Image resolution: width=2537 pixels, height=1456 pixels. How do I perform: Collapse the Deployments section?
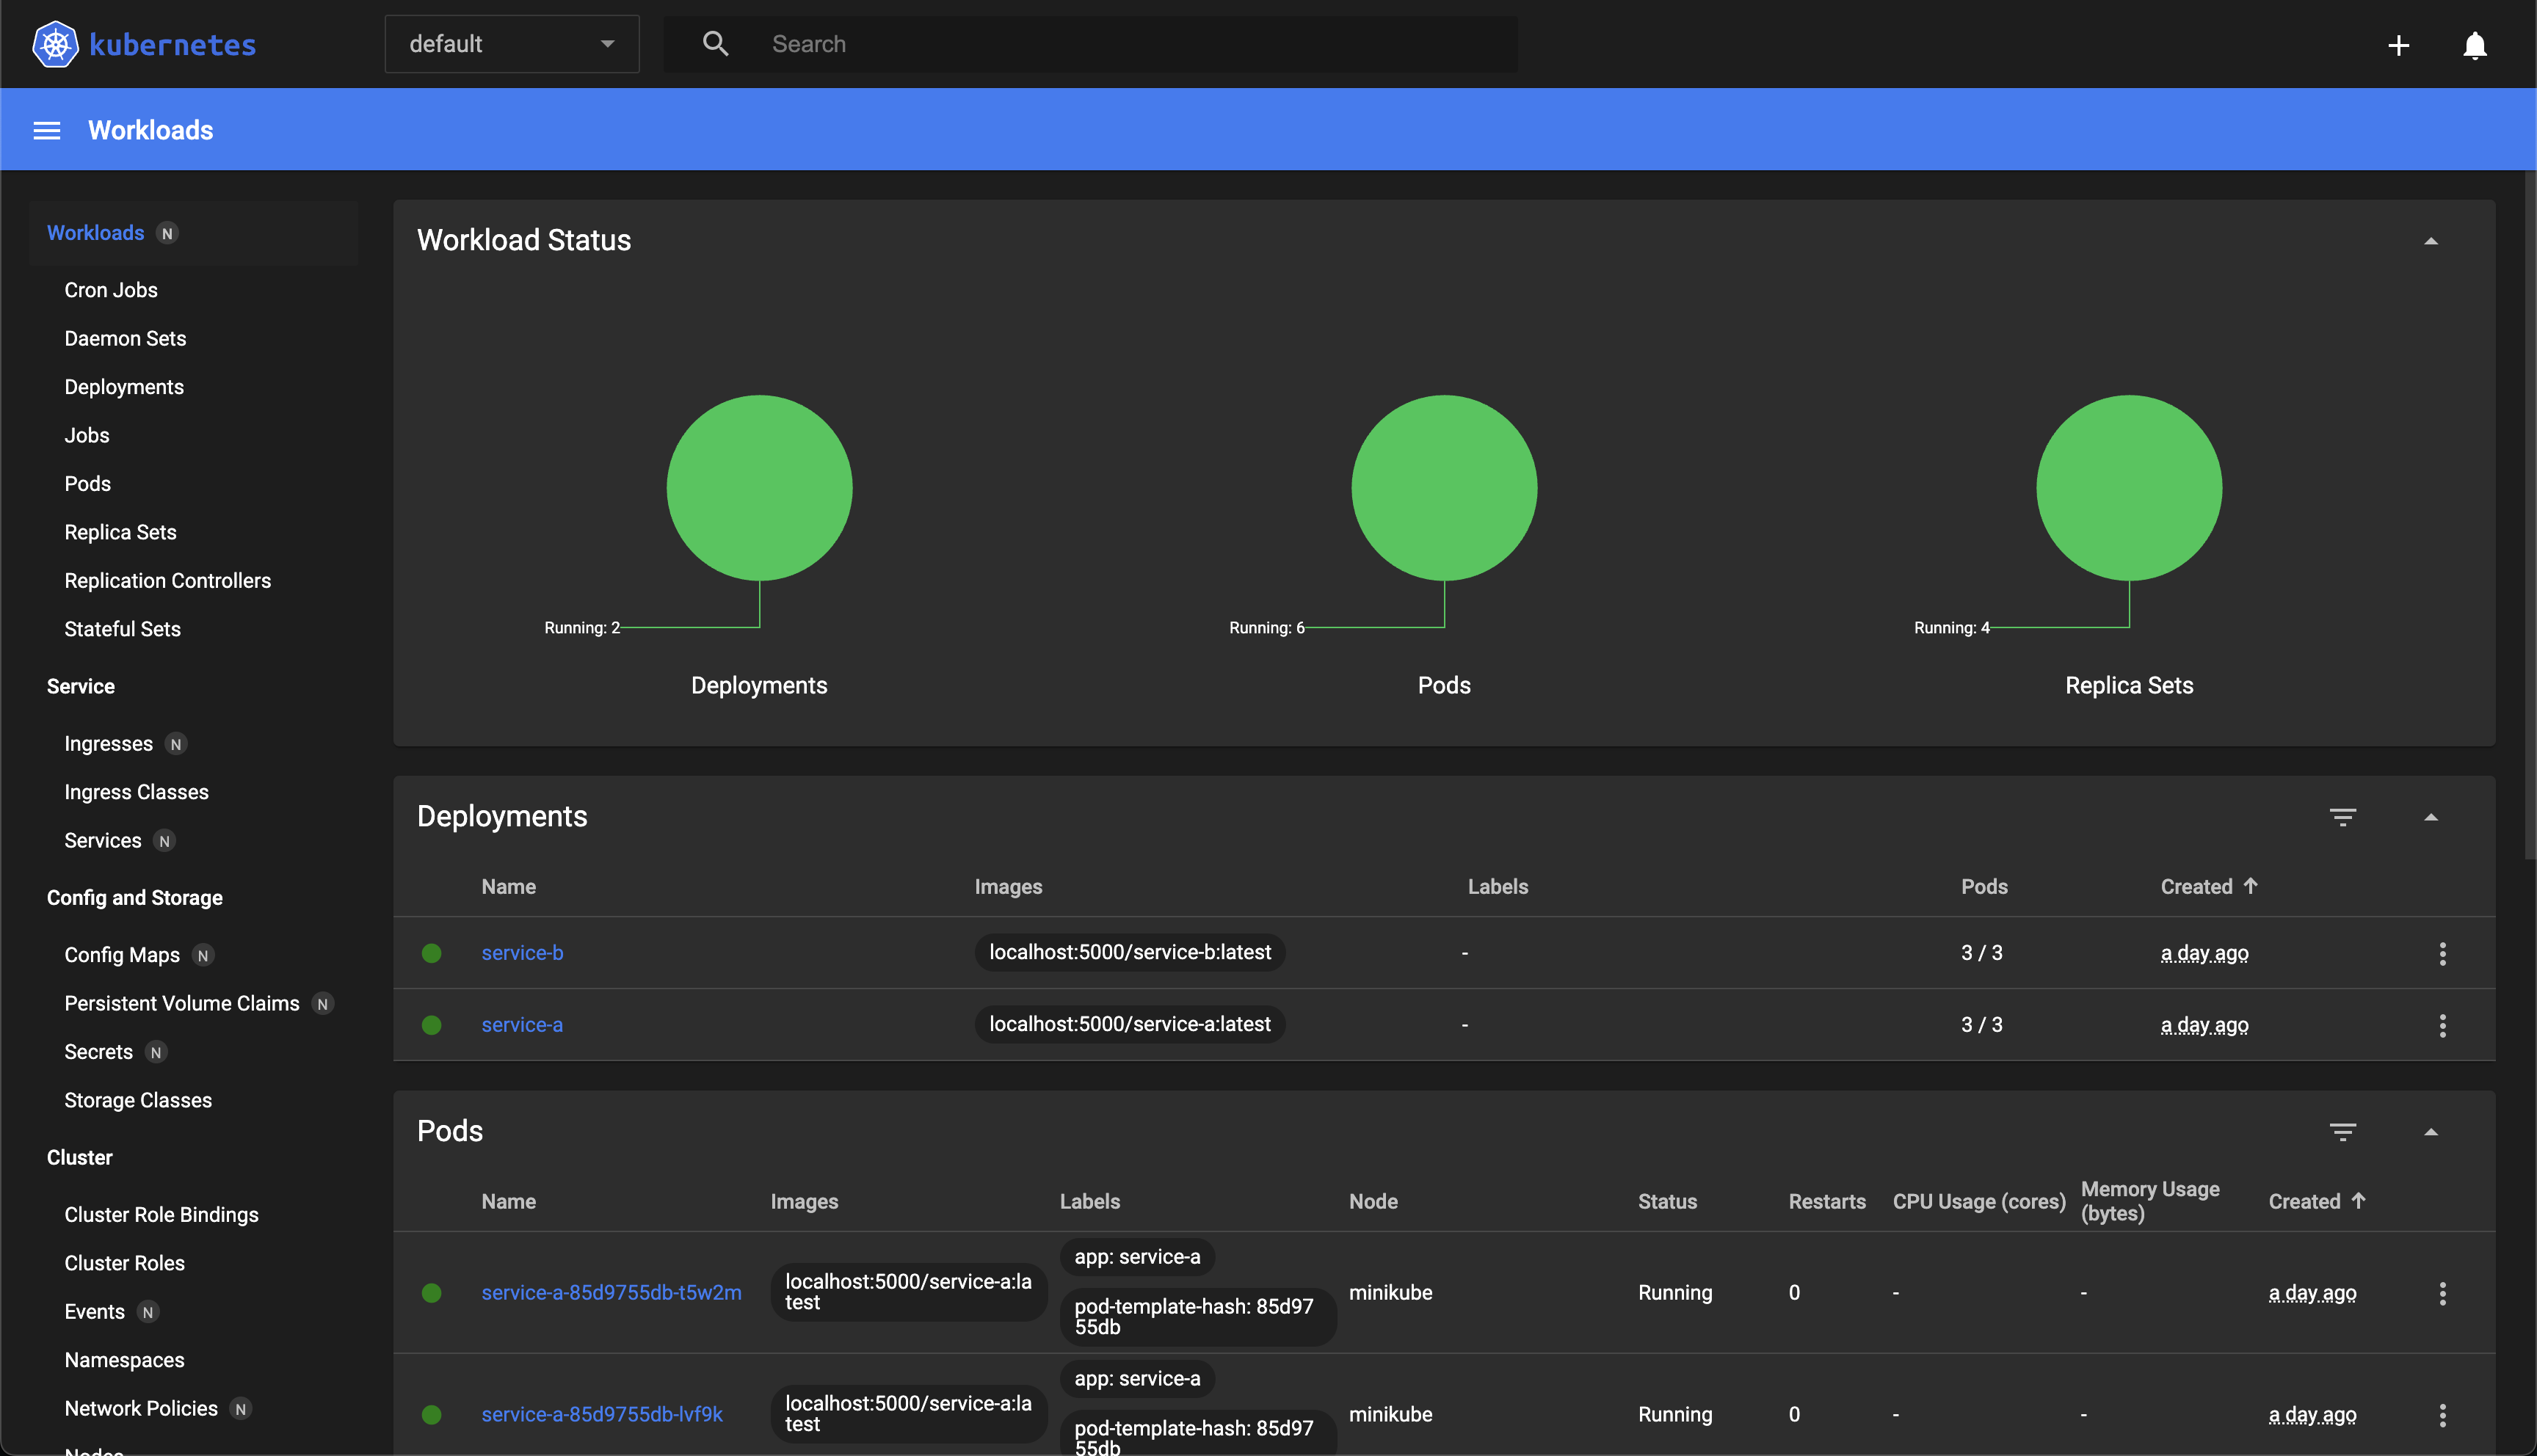click(2432, 818)
